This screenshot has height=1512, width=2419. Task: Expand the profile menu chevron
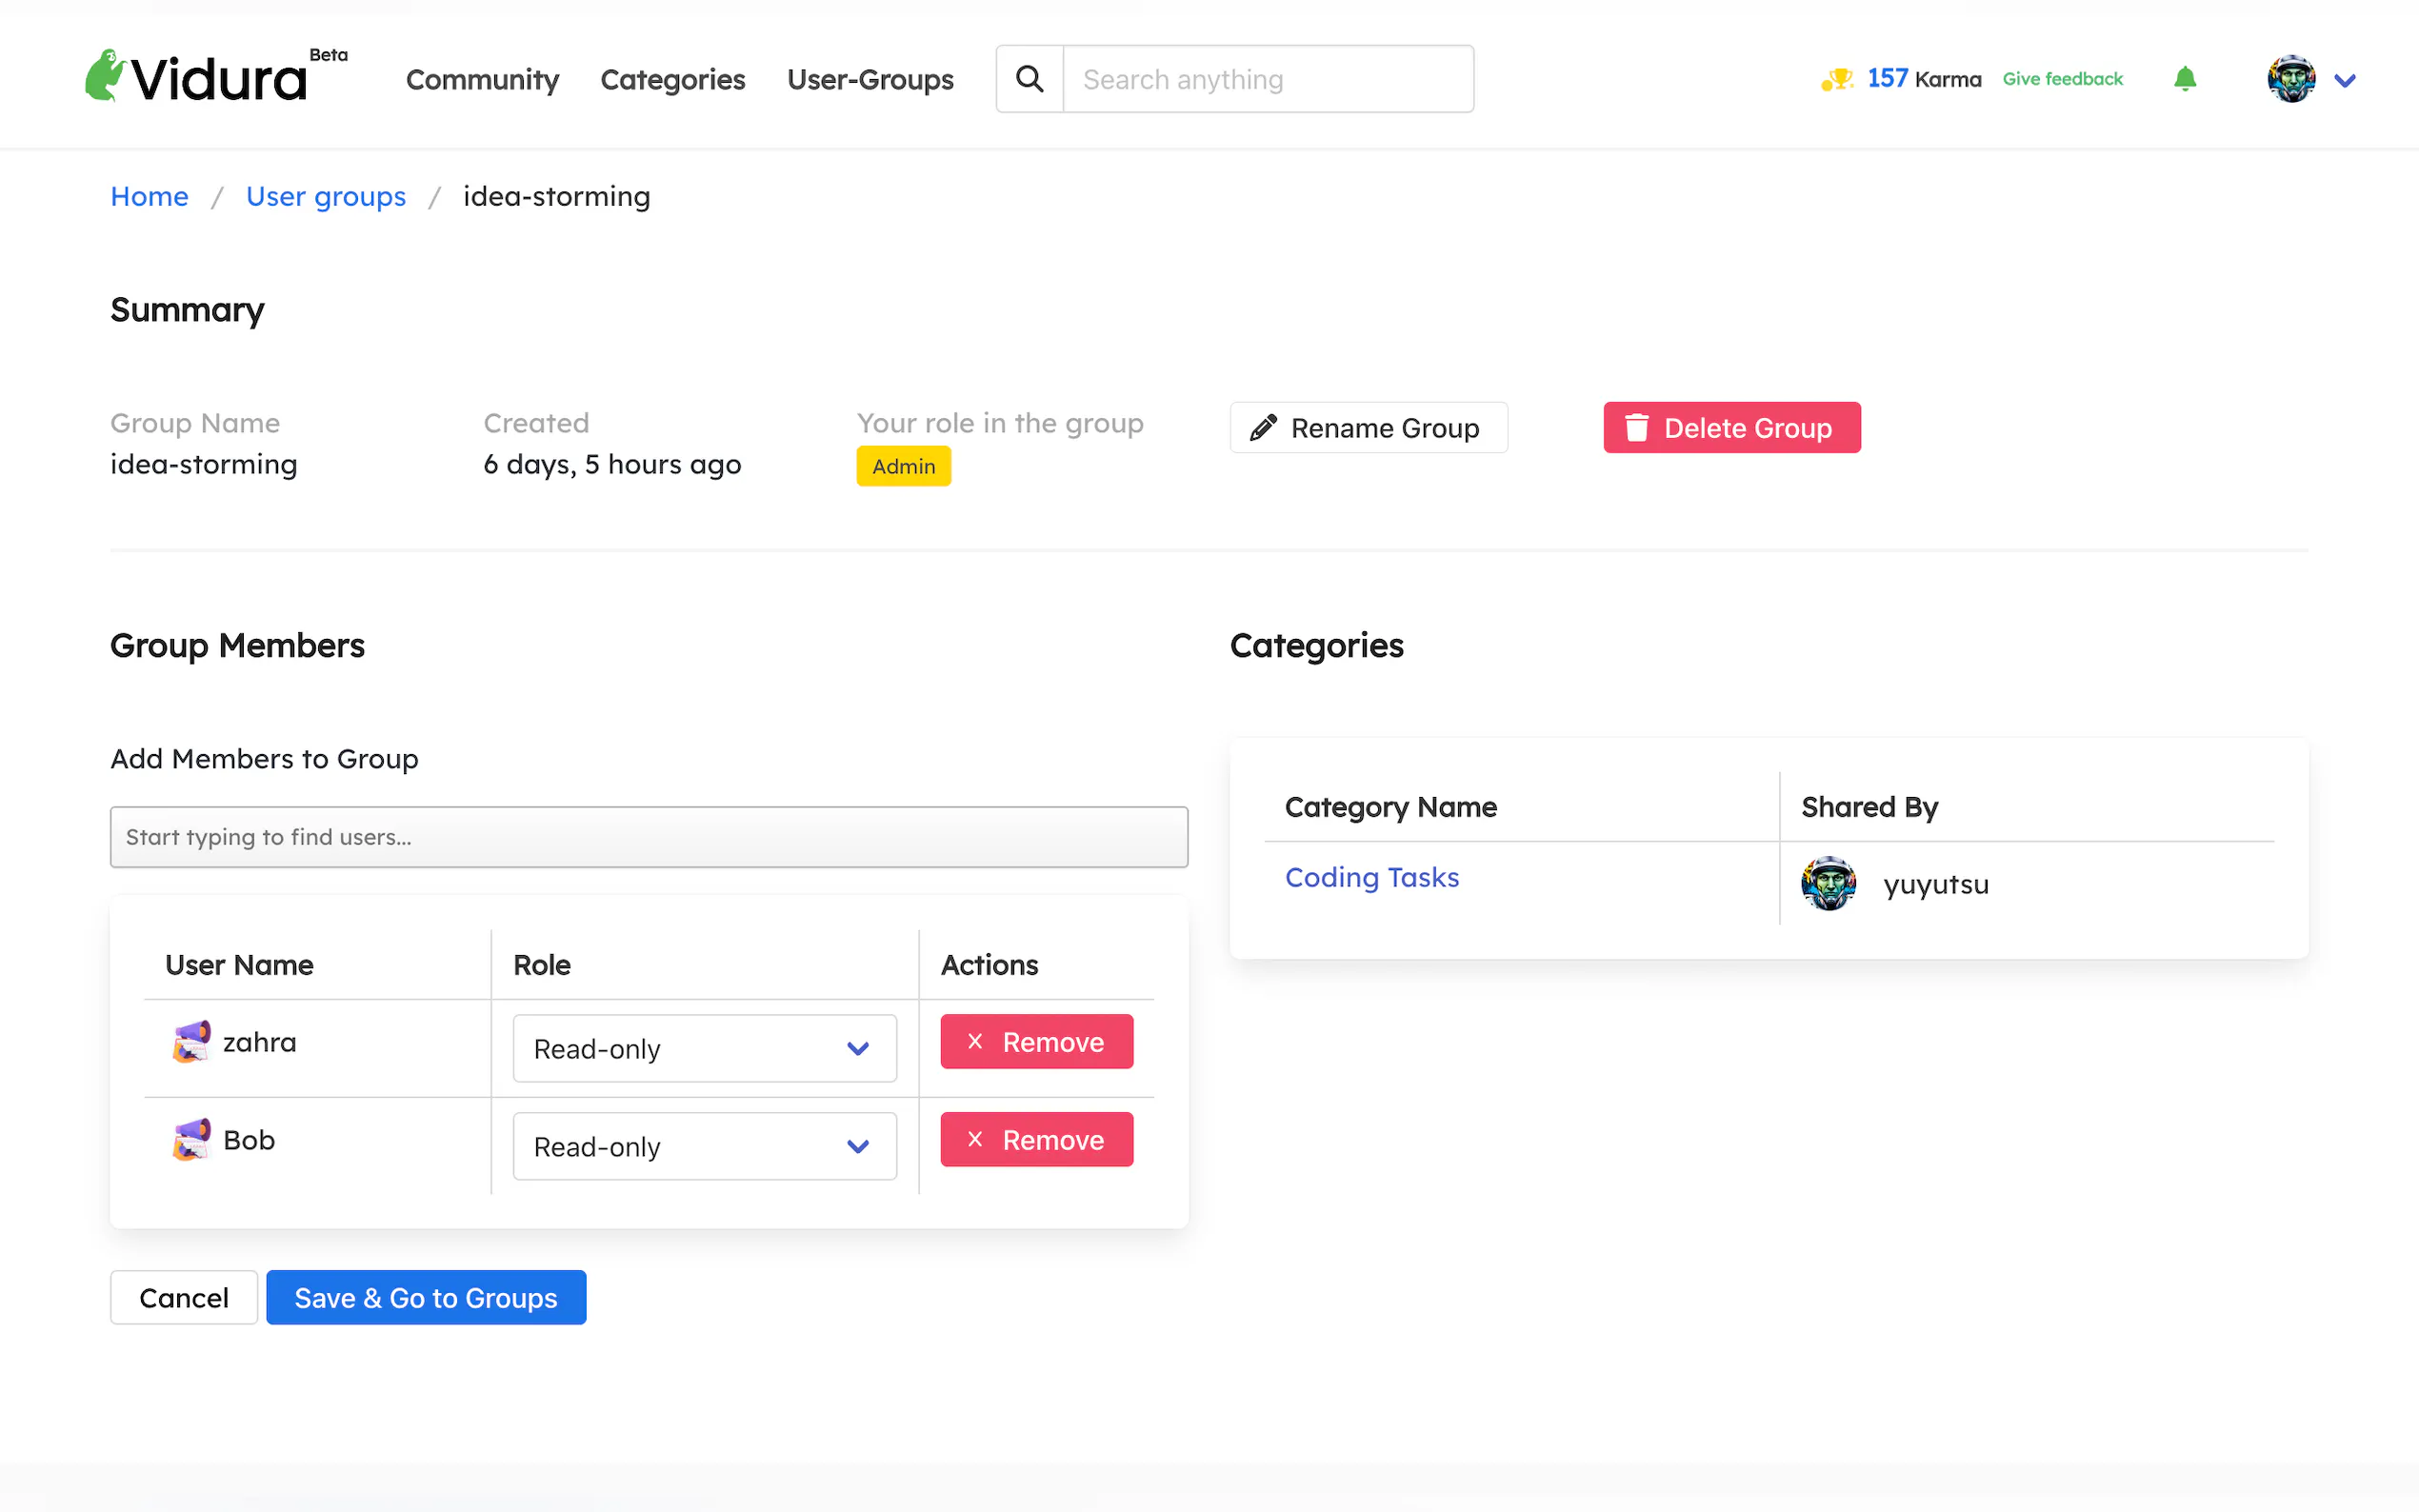click(x=2344, y=81)
